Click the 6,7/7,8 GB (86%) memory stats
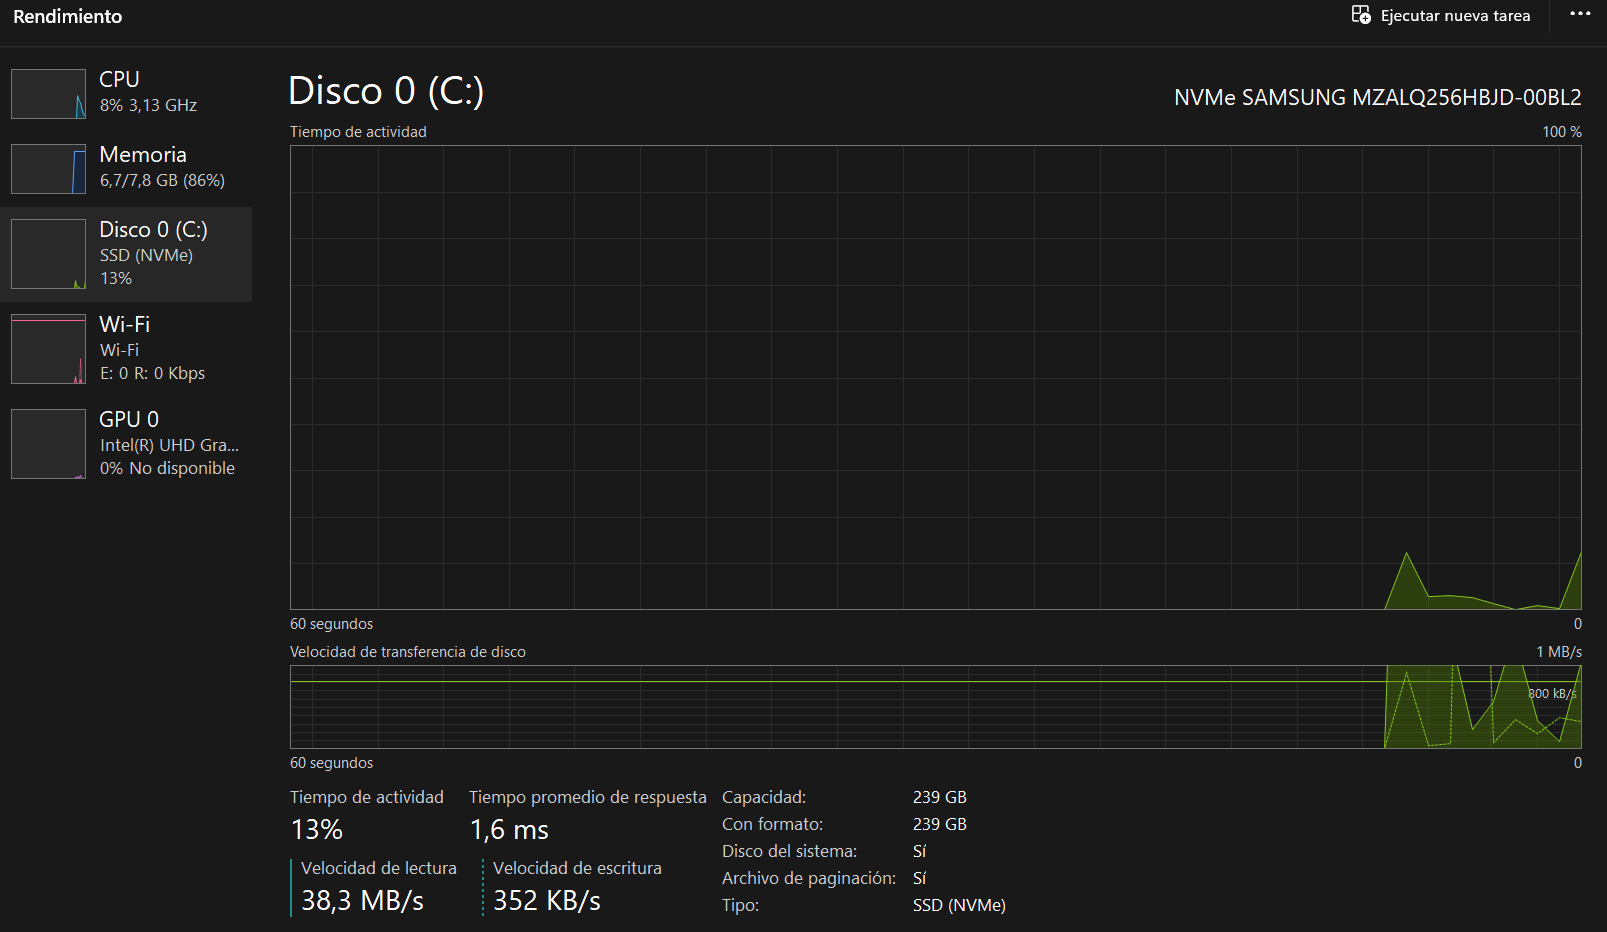 click(x=162, y=181)
